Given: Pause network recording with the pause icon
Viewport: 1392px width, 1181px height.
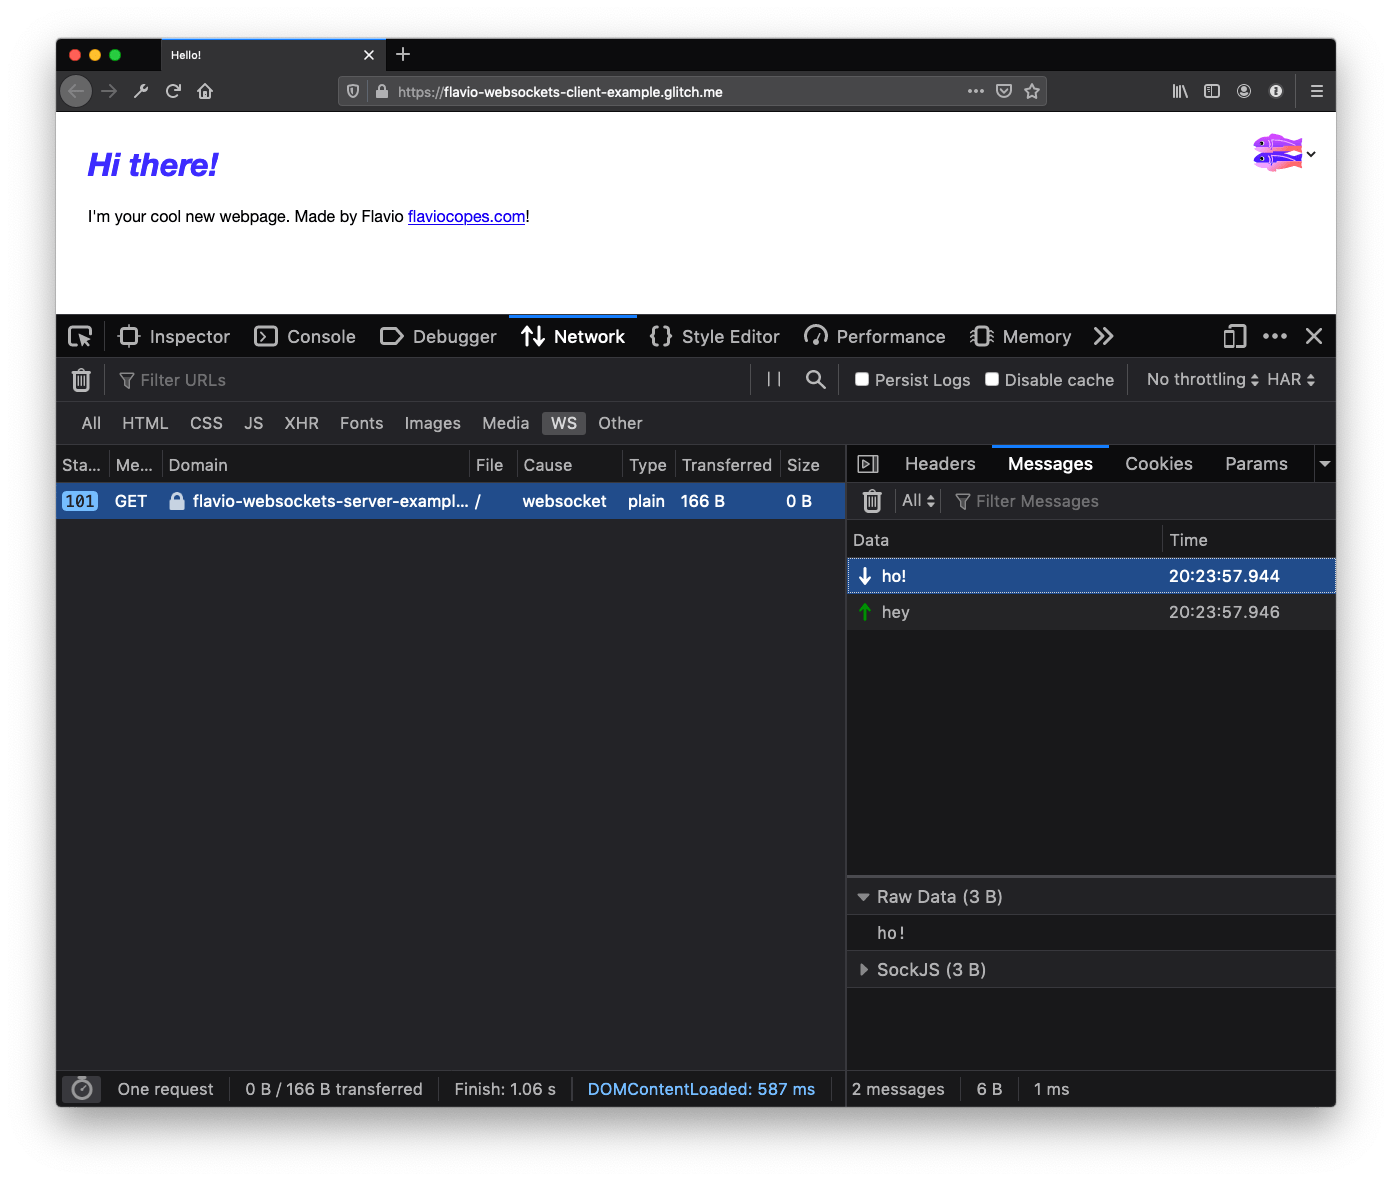Looking at the screenshot, I should coord(773,380).
